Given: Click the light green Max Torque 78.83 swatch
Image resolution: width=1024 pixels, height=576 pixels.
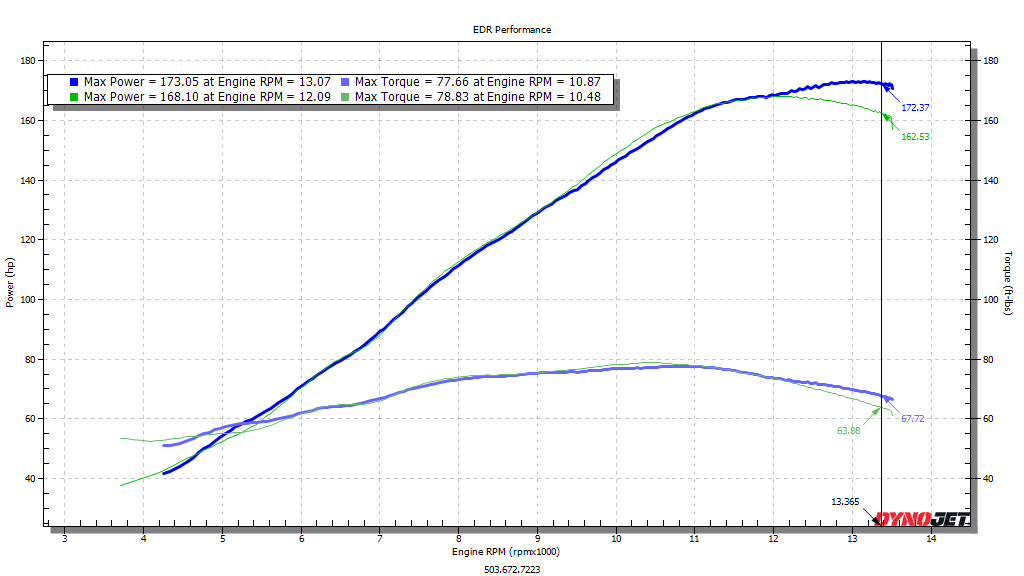Looking at the screenshot, I should point(345,97).
